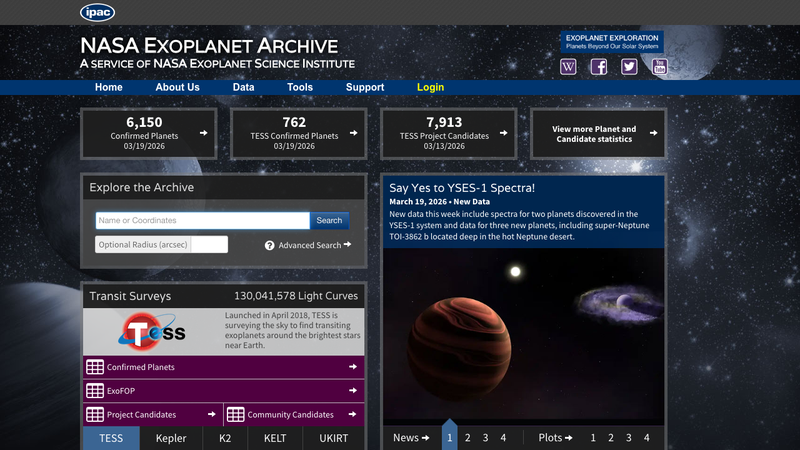This screenshot has height=450, width=800.
Task: Switch to the KELT tab
Action: 275,438
